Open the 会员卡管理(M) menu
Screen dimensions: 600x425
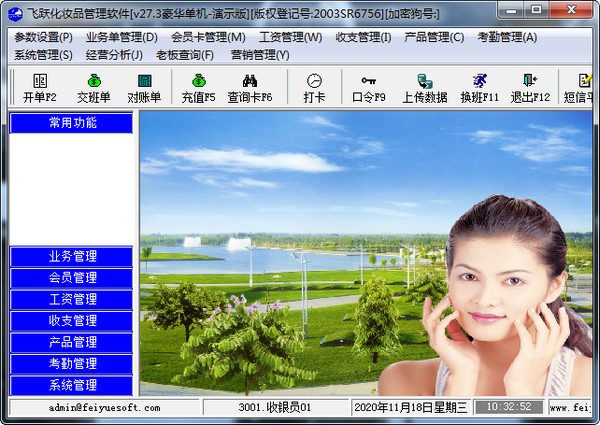(x=208, y=37)
